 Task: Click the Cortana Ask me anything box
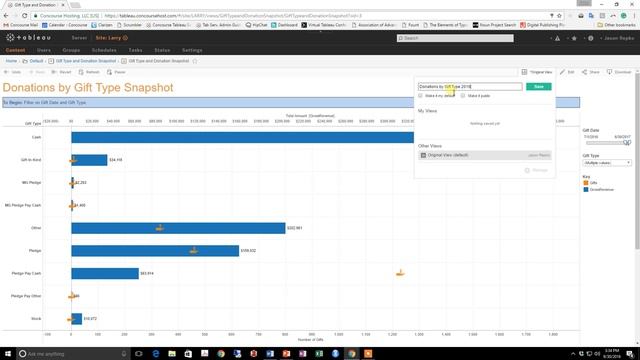pyautogui.click(x=73, y=353)
